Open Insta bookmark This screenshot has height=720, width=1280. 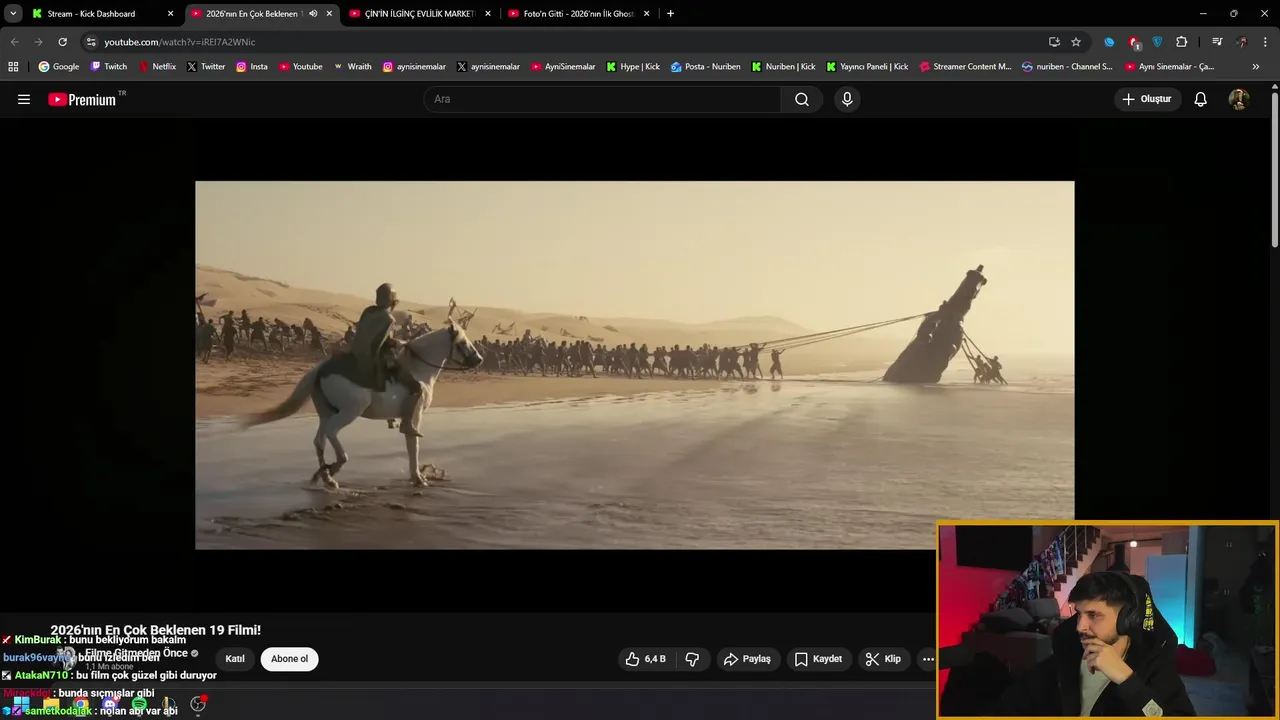[x=252, y=67]
